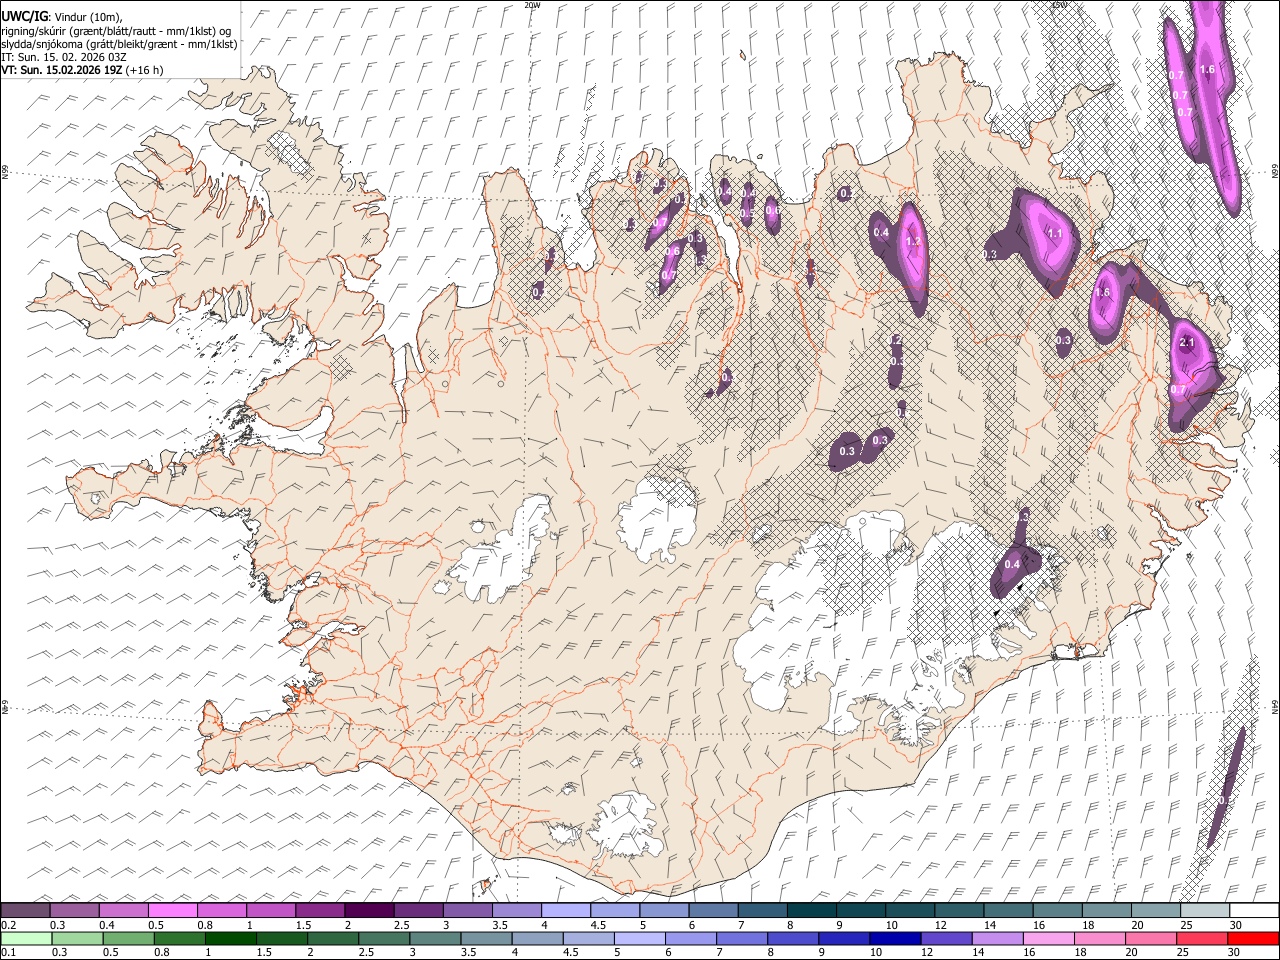Click the '1.2' precipitation value on the map
This screenshot has width=1280, height=960.
pyautogui.click(x=912, y=242)
